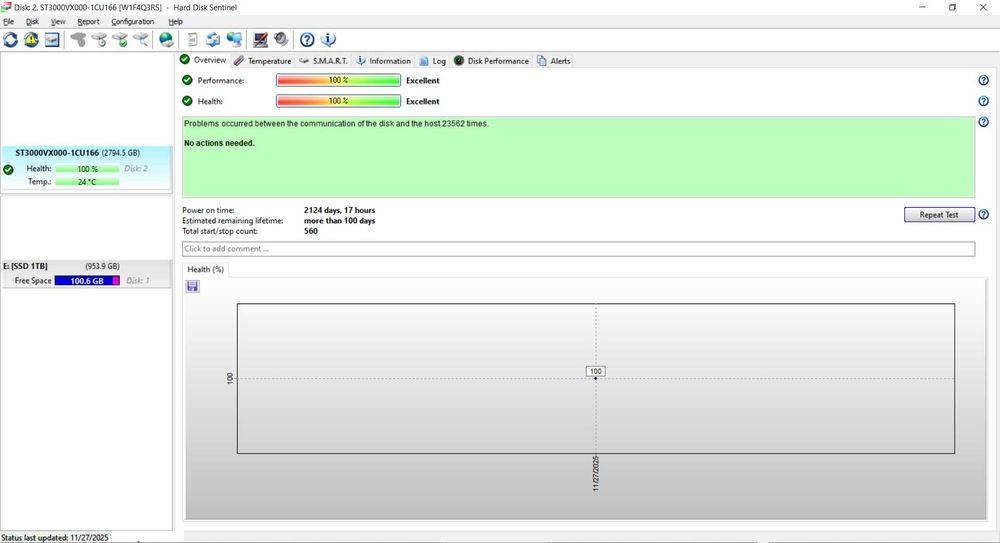Click the disk-with-magnifier surface test icon
Viewport: 1000px width, 543px height.
point(140,40)
